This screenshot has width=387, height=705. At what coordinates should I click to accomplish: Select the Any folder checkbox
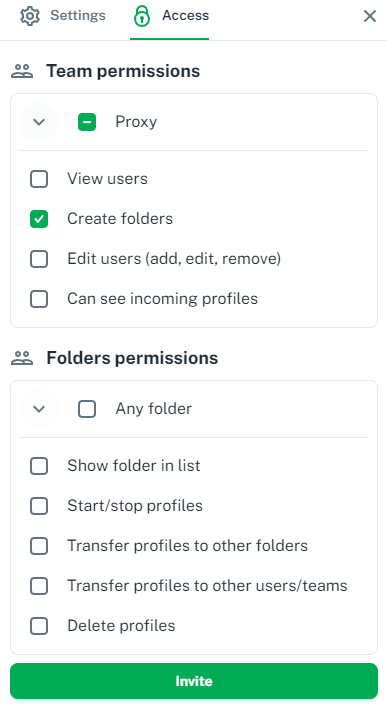coord(87,409)
